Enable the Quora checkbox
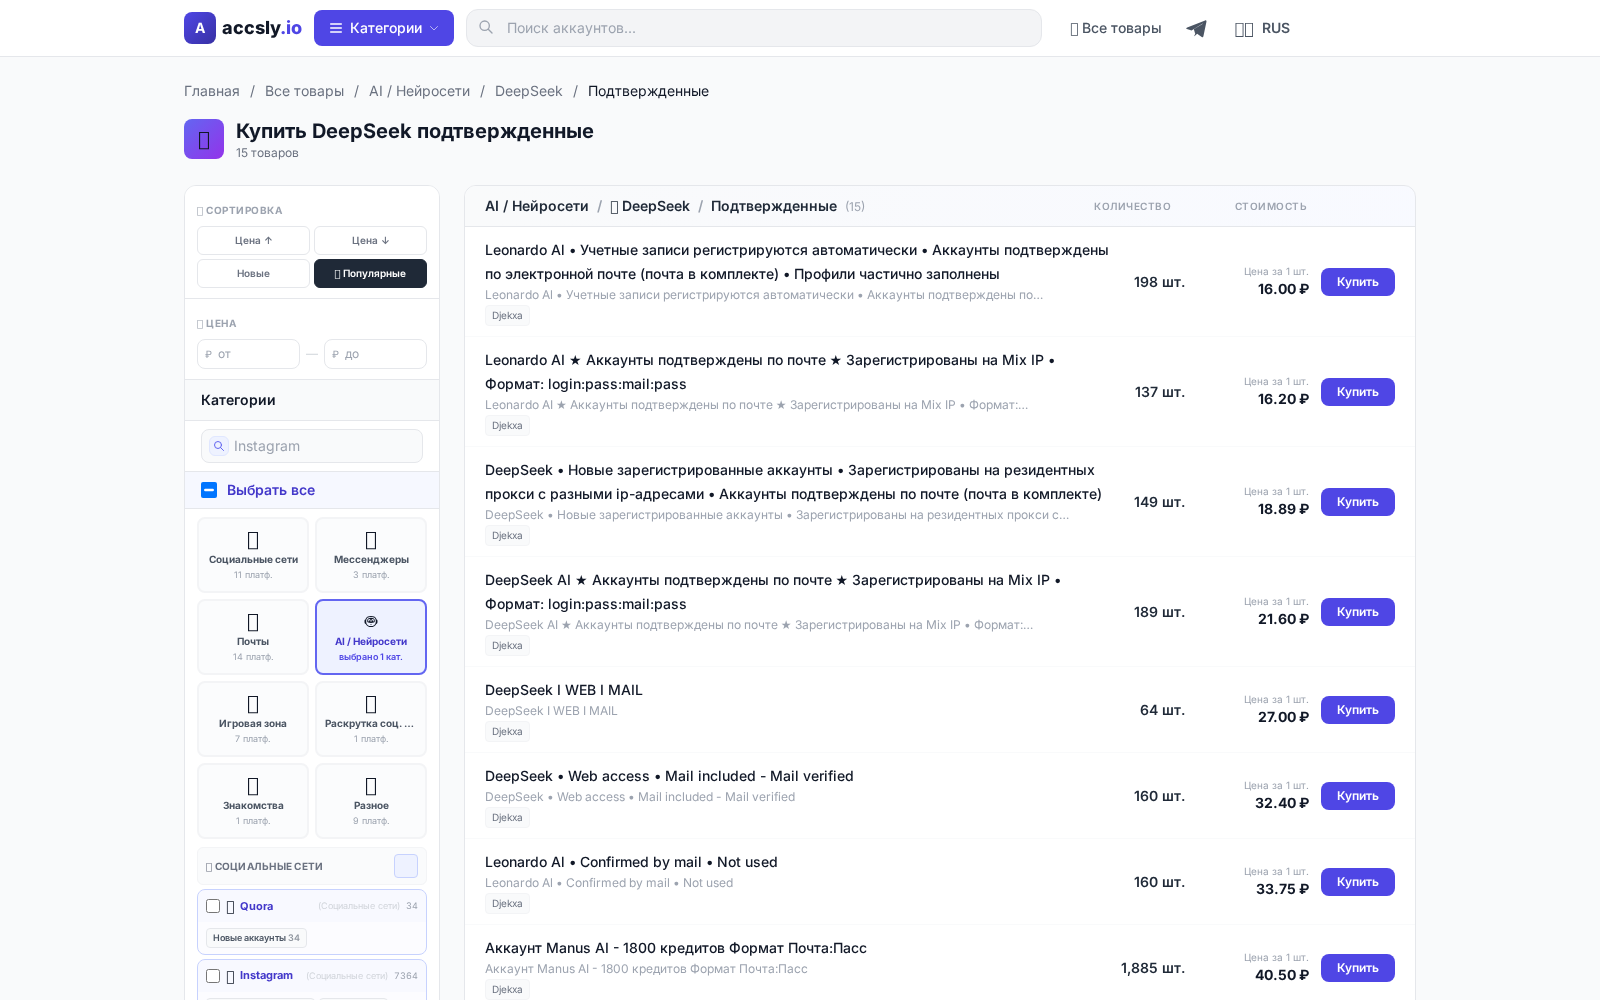This screenshot has height=1000, width=1600. point(212,906)
